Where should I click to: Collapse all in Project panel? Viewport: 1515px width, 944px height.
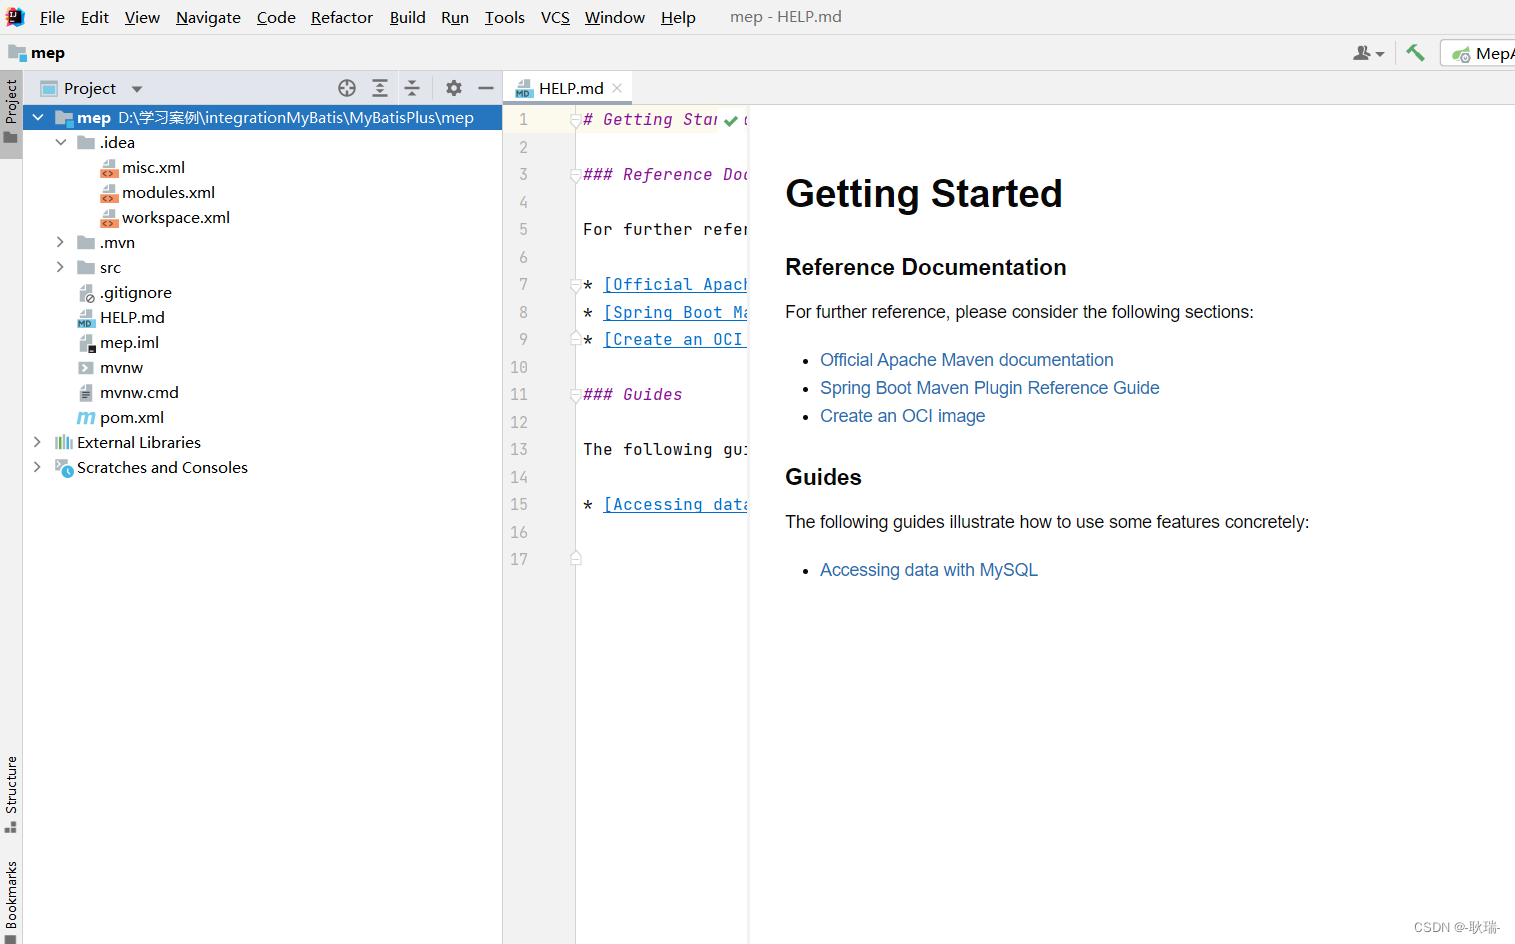click(412, 88)
